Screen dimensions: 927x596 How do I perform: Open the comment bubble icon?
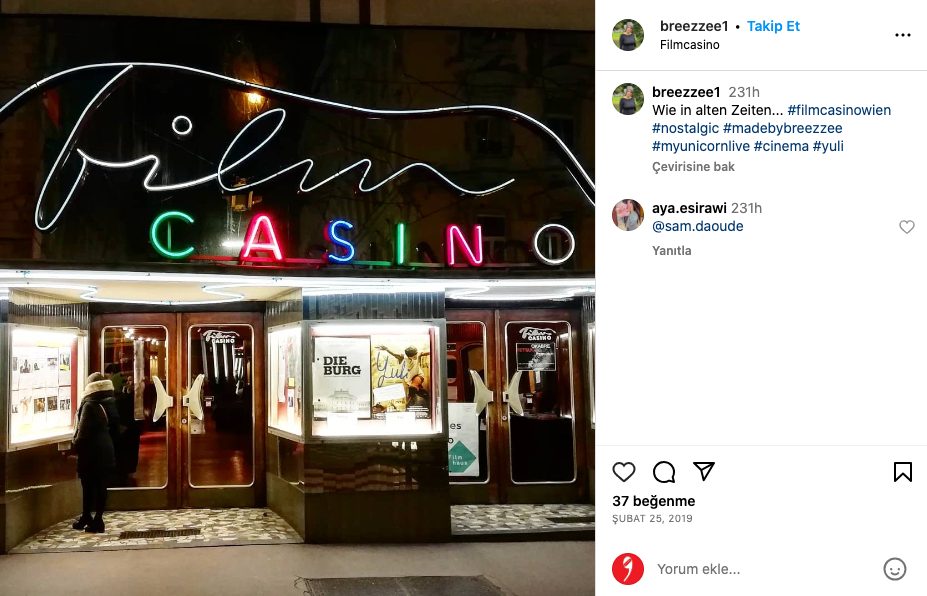tap(664, 472)
